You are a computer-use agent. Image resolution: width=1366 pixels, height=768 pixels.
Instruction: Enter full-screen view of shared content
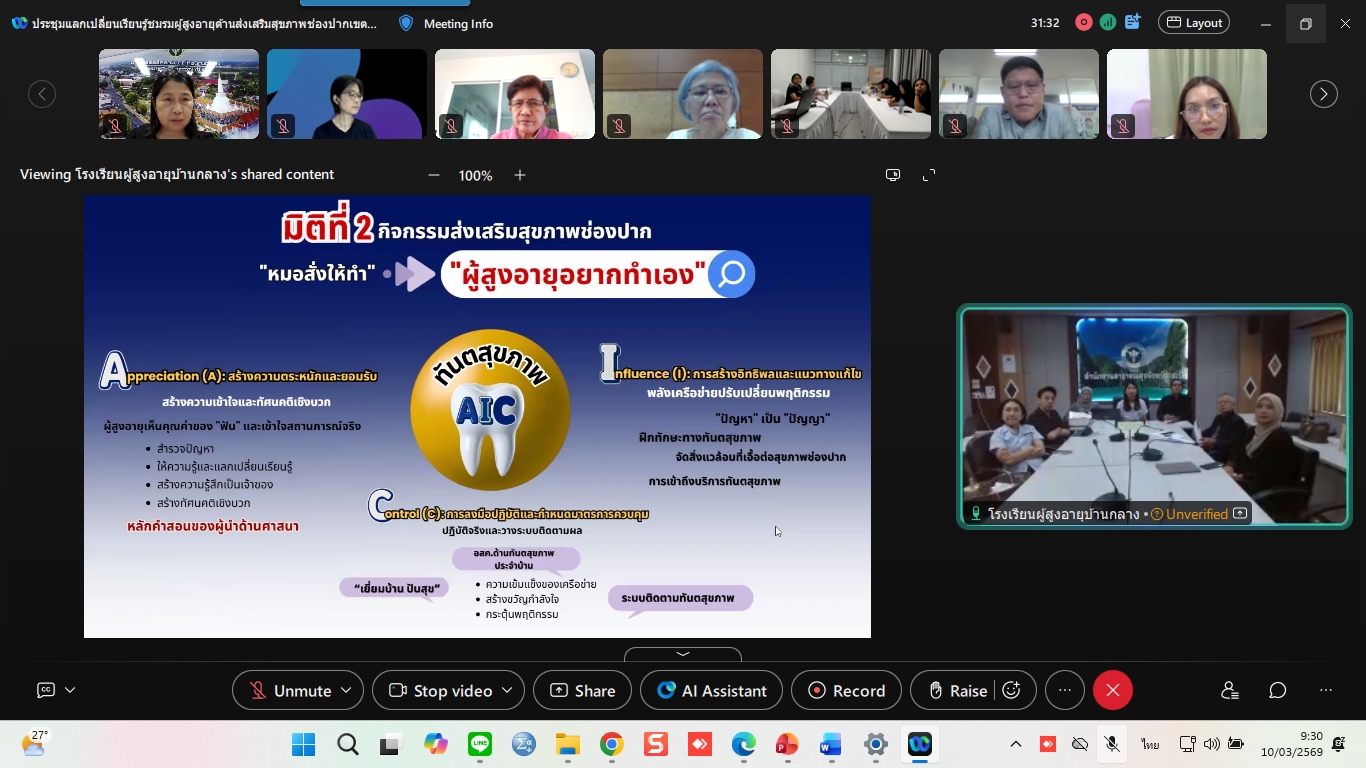click(x=929, y=175)
